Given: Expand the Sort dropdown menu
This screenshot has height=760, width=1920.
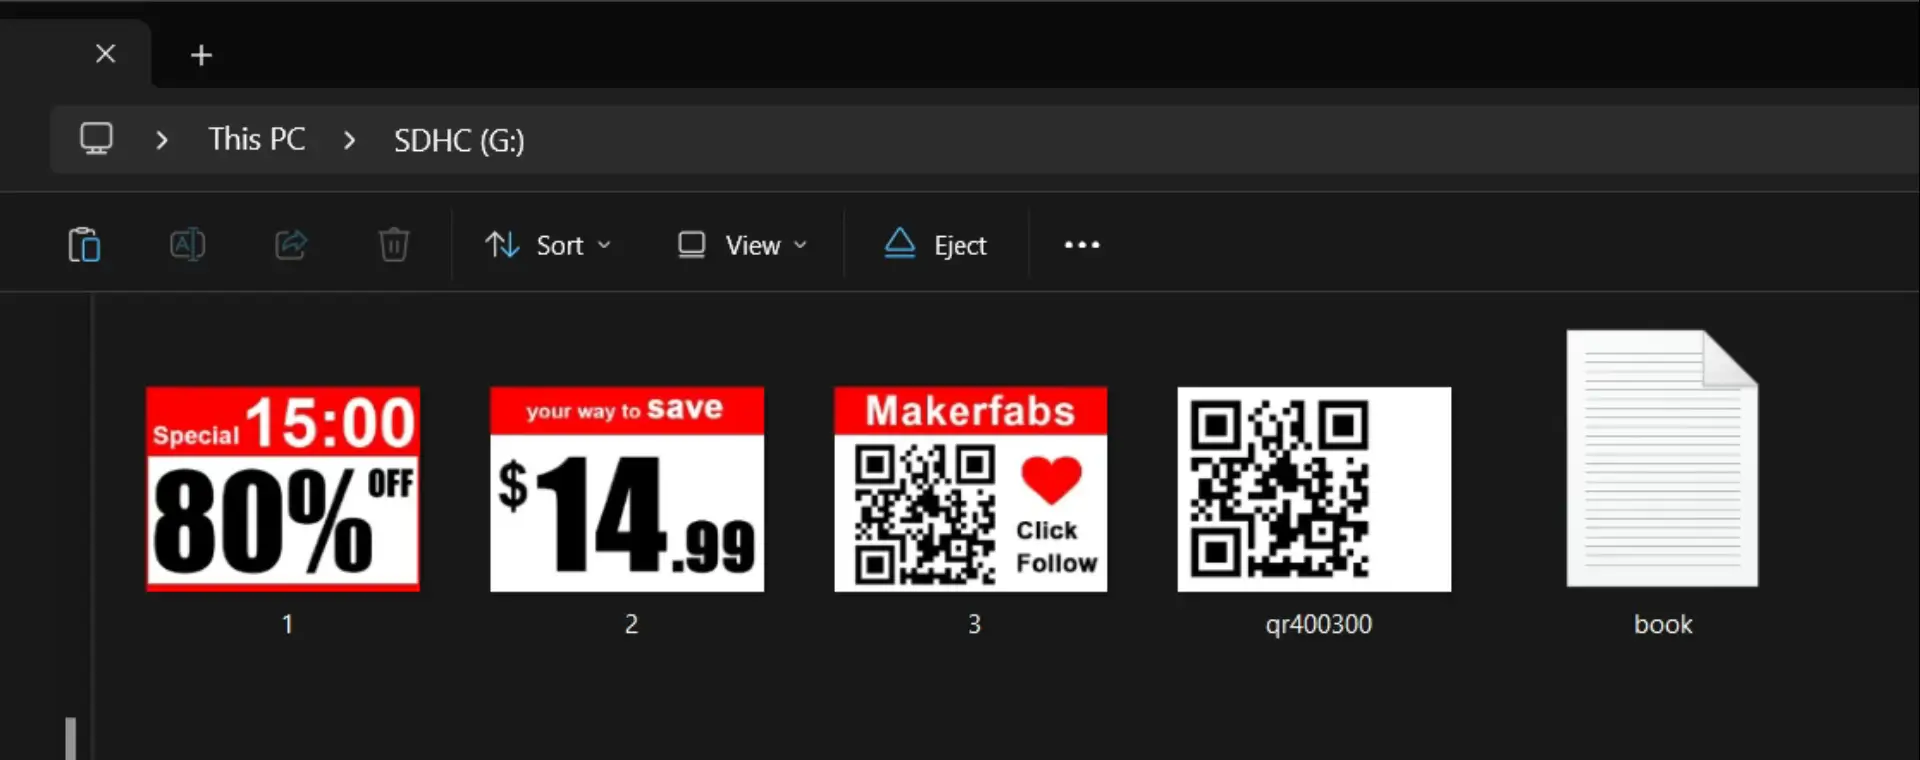Looking at the screenshot, I should pyautogui.click(x=548, y=245).
